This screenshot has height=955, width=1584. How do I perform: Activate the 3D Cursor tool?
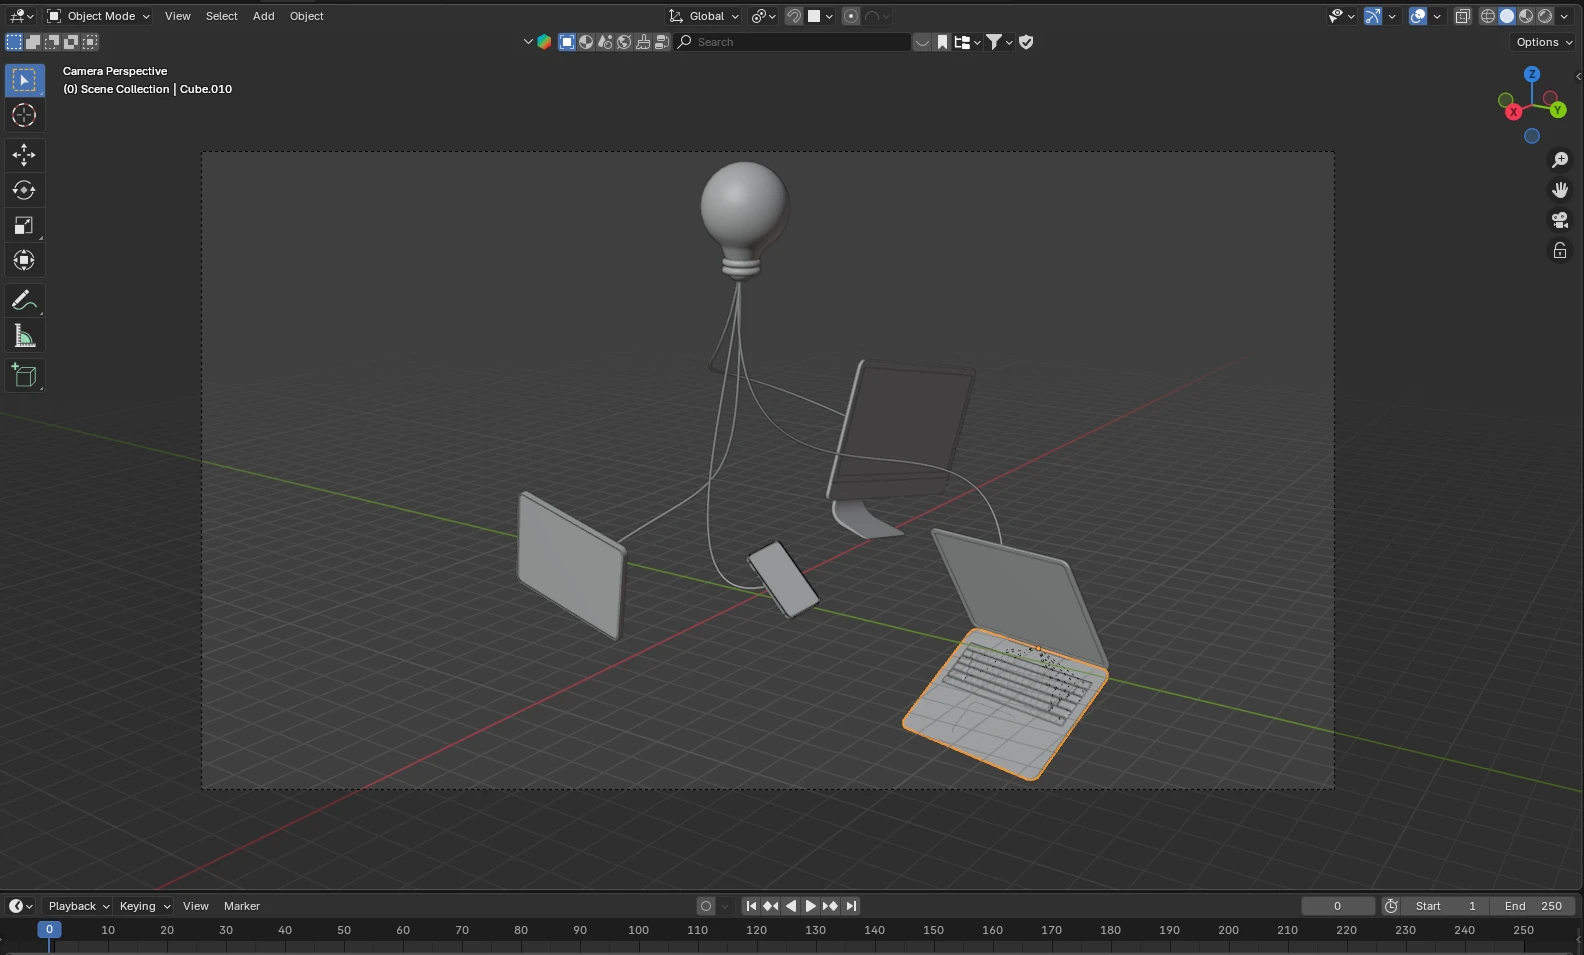(24, 115)
